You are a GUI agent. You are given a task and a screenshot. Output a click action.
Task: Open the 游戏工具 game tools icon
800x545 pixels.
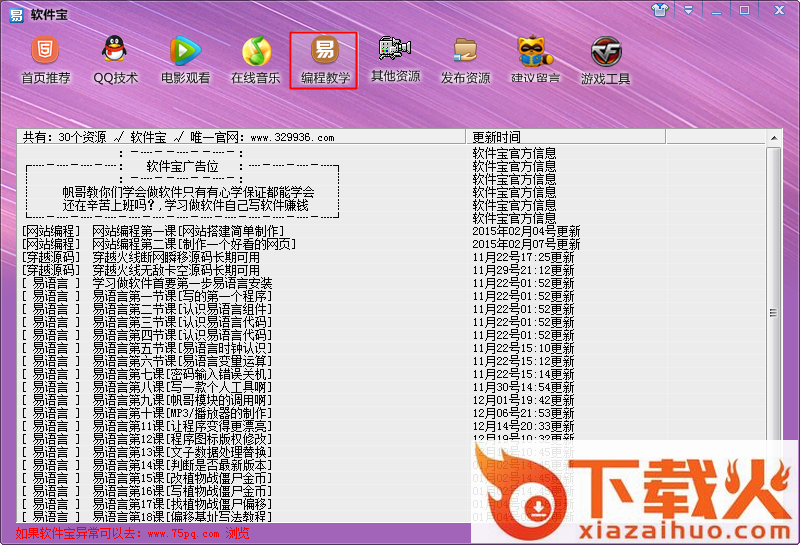pyautogui.click(x=606, y=59)
